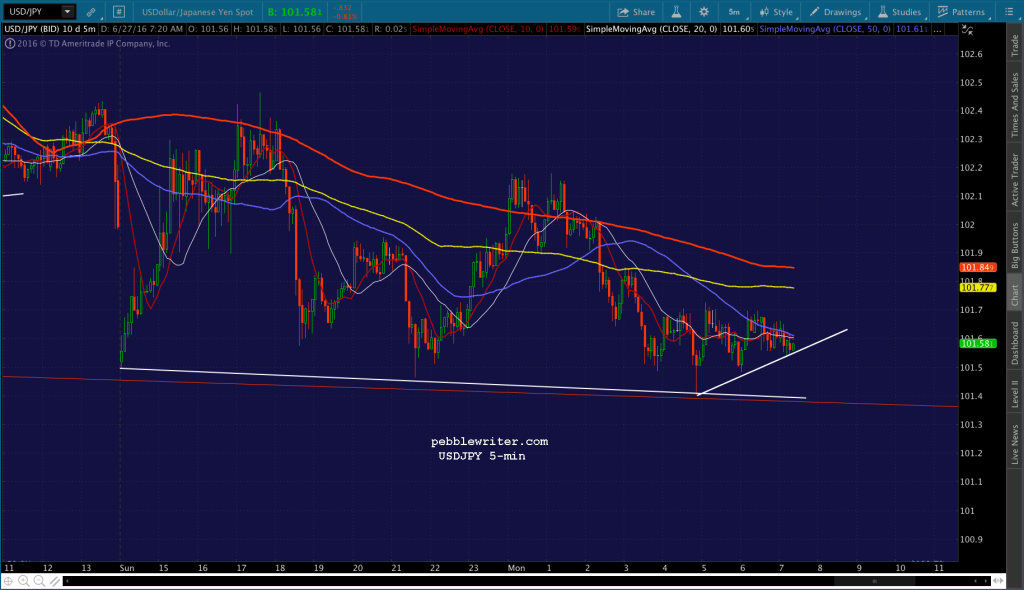Click the L: 101.56 low value
Screen dimensions: 1024x590
300,29
